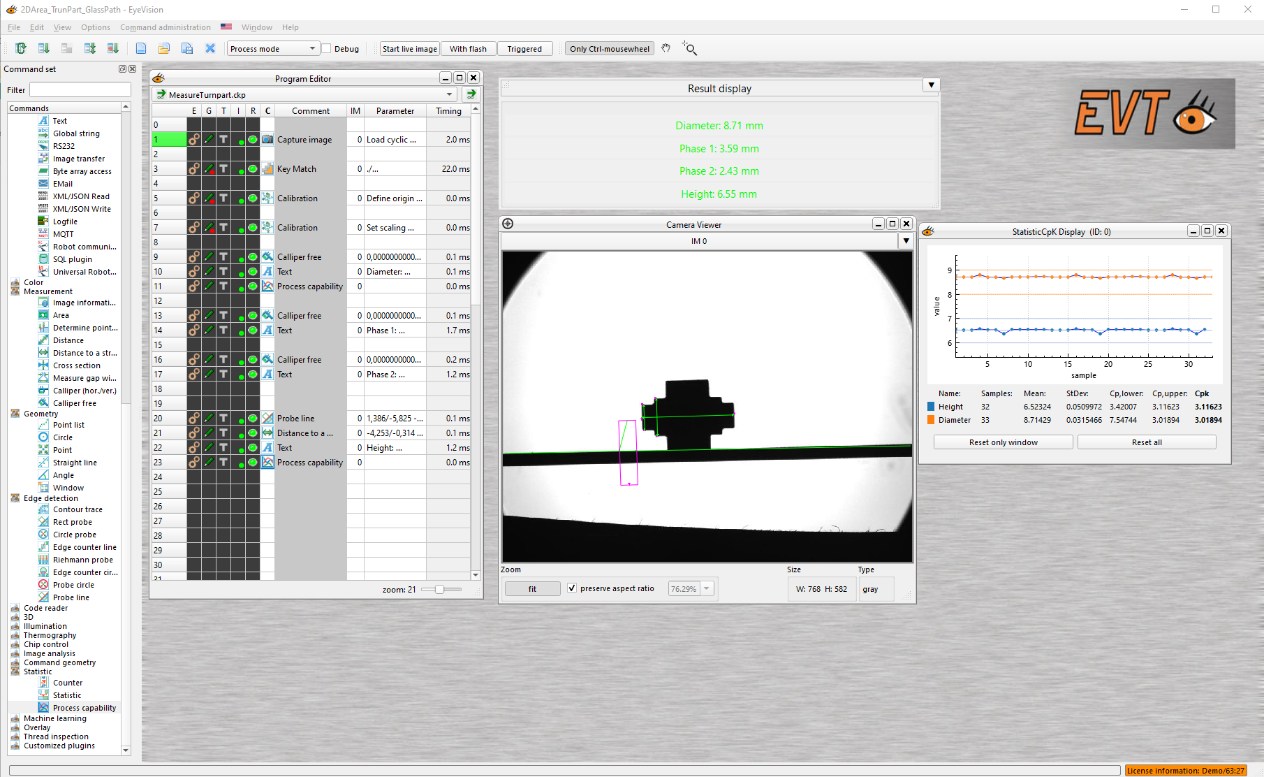Click the Capture image command icon in row 1

[x=268, y=140]
